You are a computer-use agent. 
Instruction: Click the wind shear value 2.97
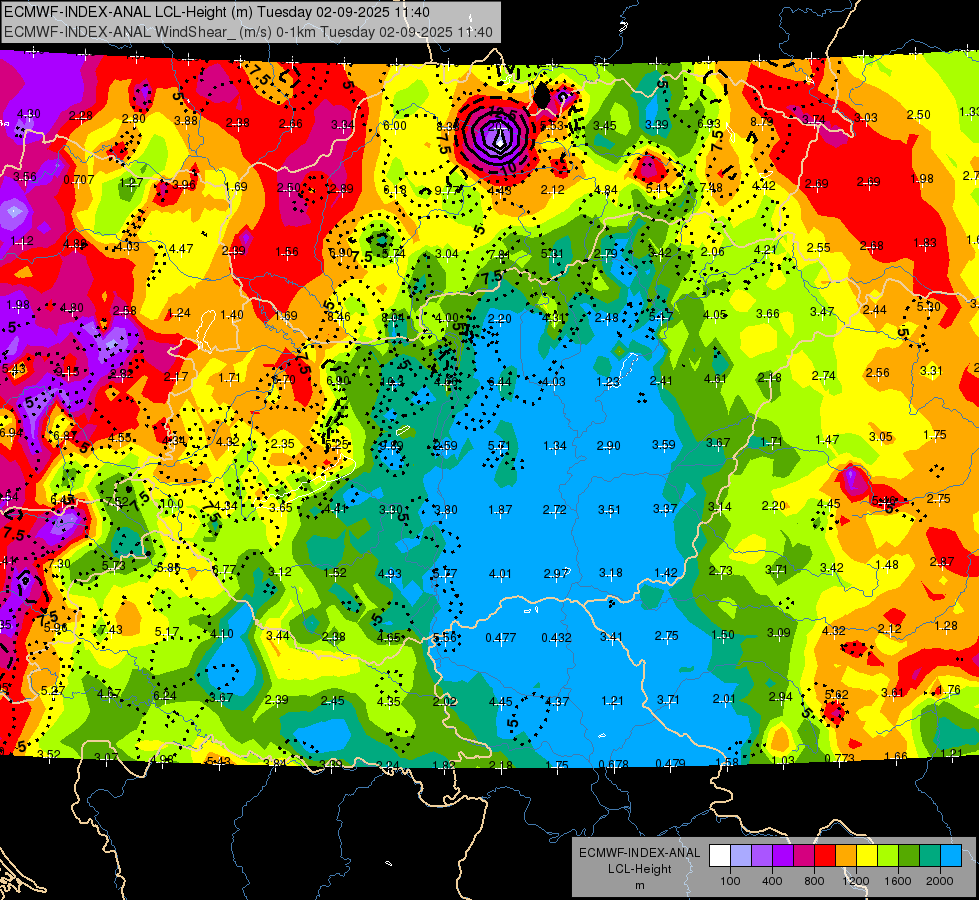[x=556, y=573]
